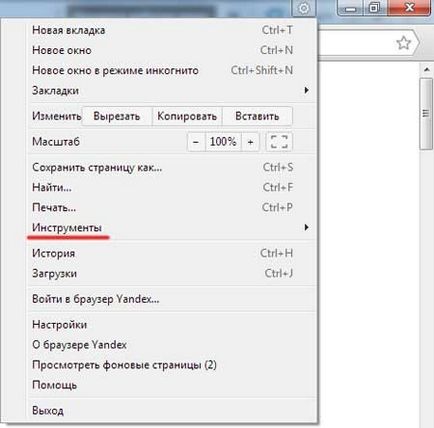Click the bookmark star icon
This screenshot has width=434, height=428.
(x=403, y=43)
